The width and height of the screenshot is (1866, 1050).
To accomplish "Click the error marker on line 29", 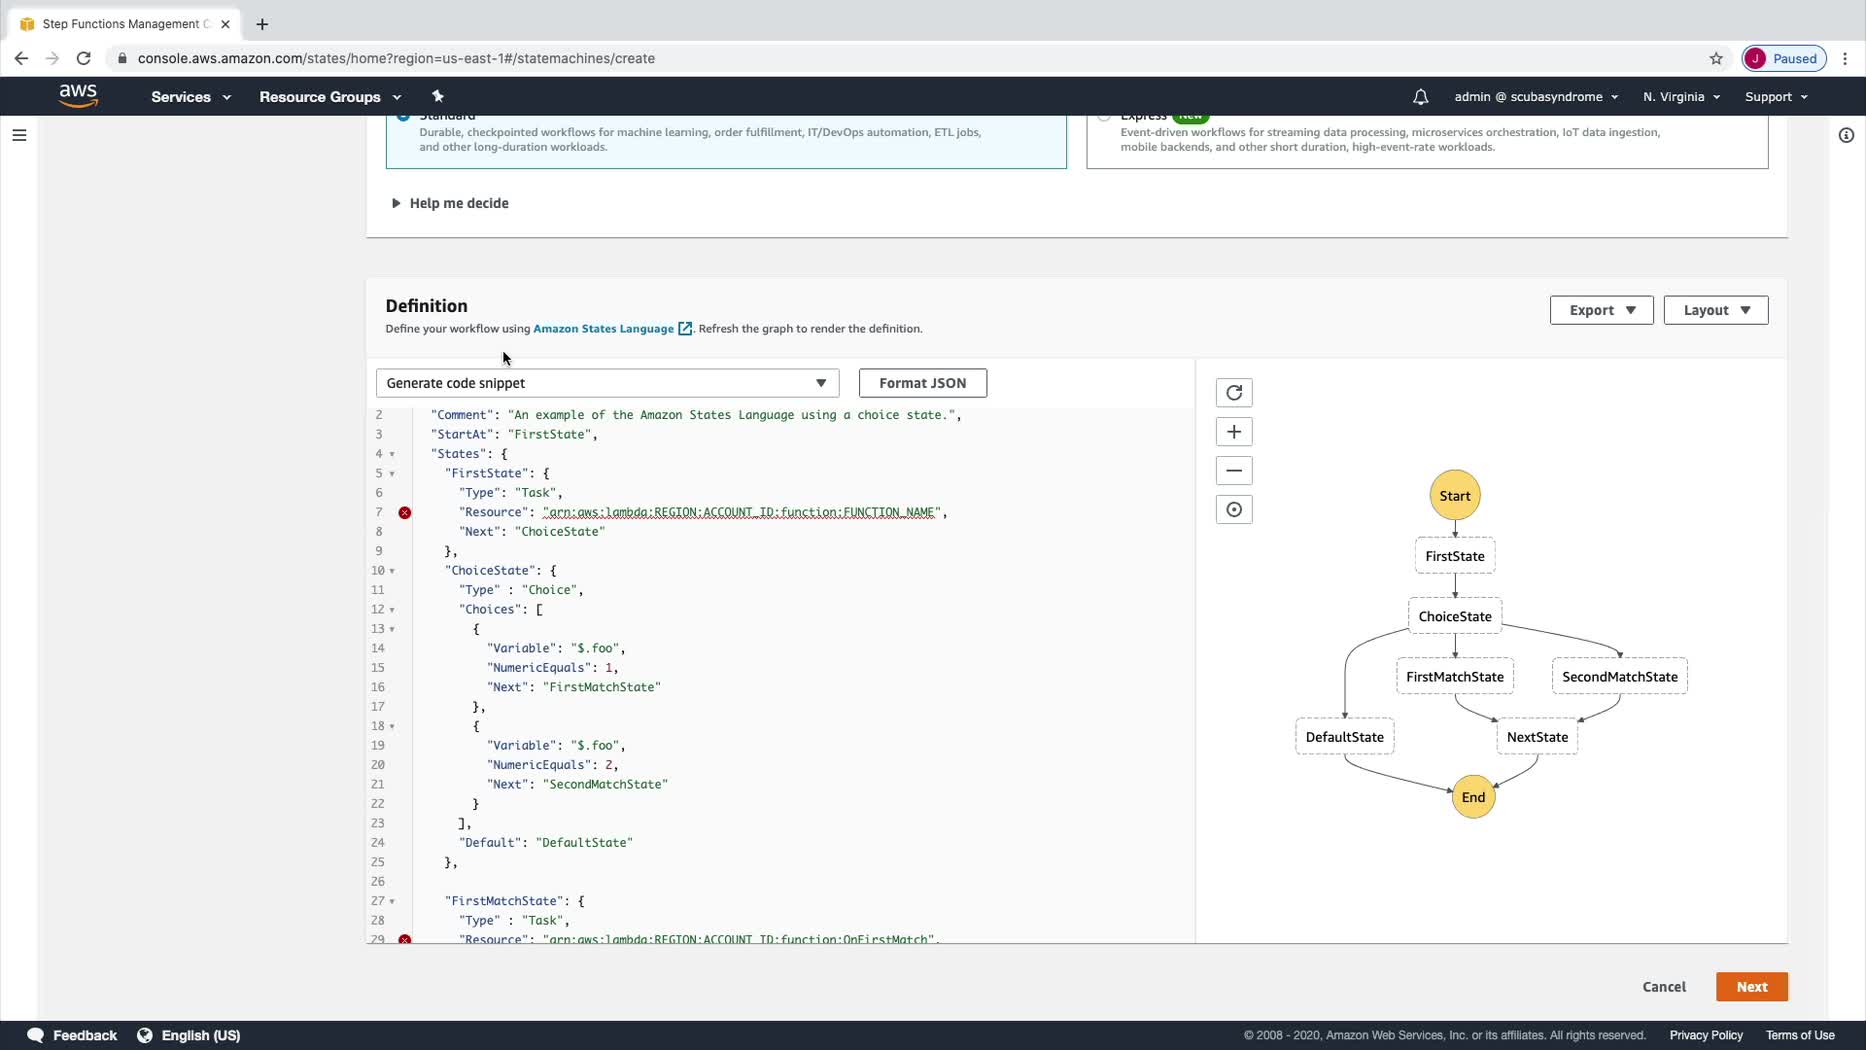I will coord(404,939).
